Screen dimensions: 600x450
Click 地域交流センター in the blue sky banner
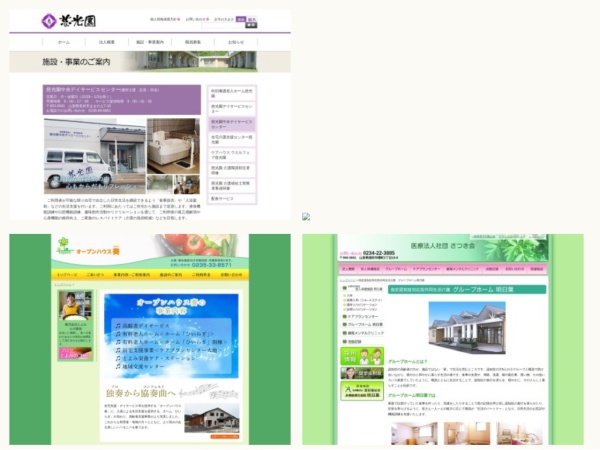click(x=142, y=367)
